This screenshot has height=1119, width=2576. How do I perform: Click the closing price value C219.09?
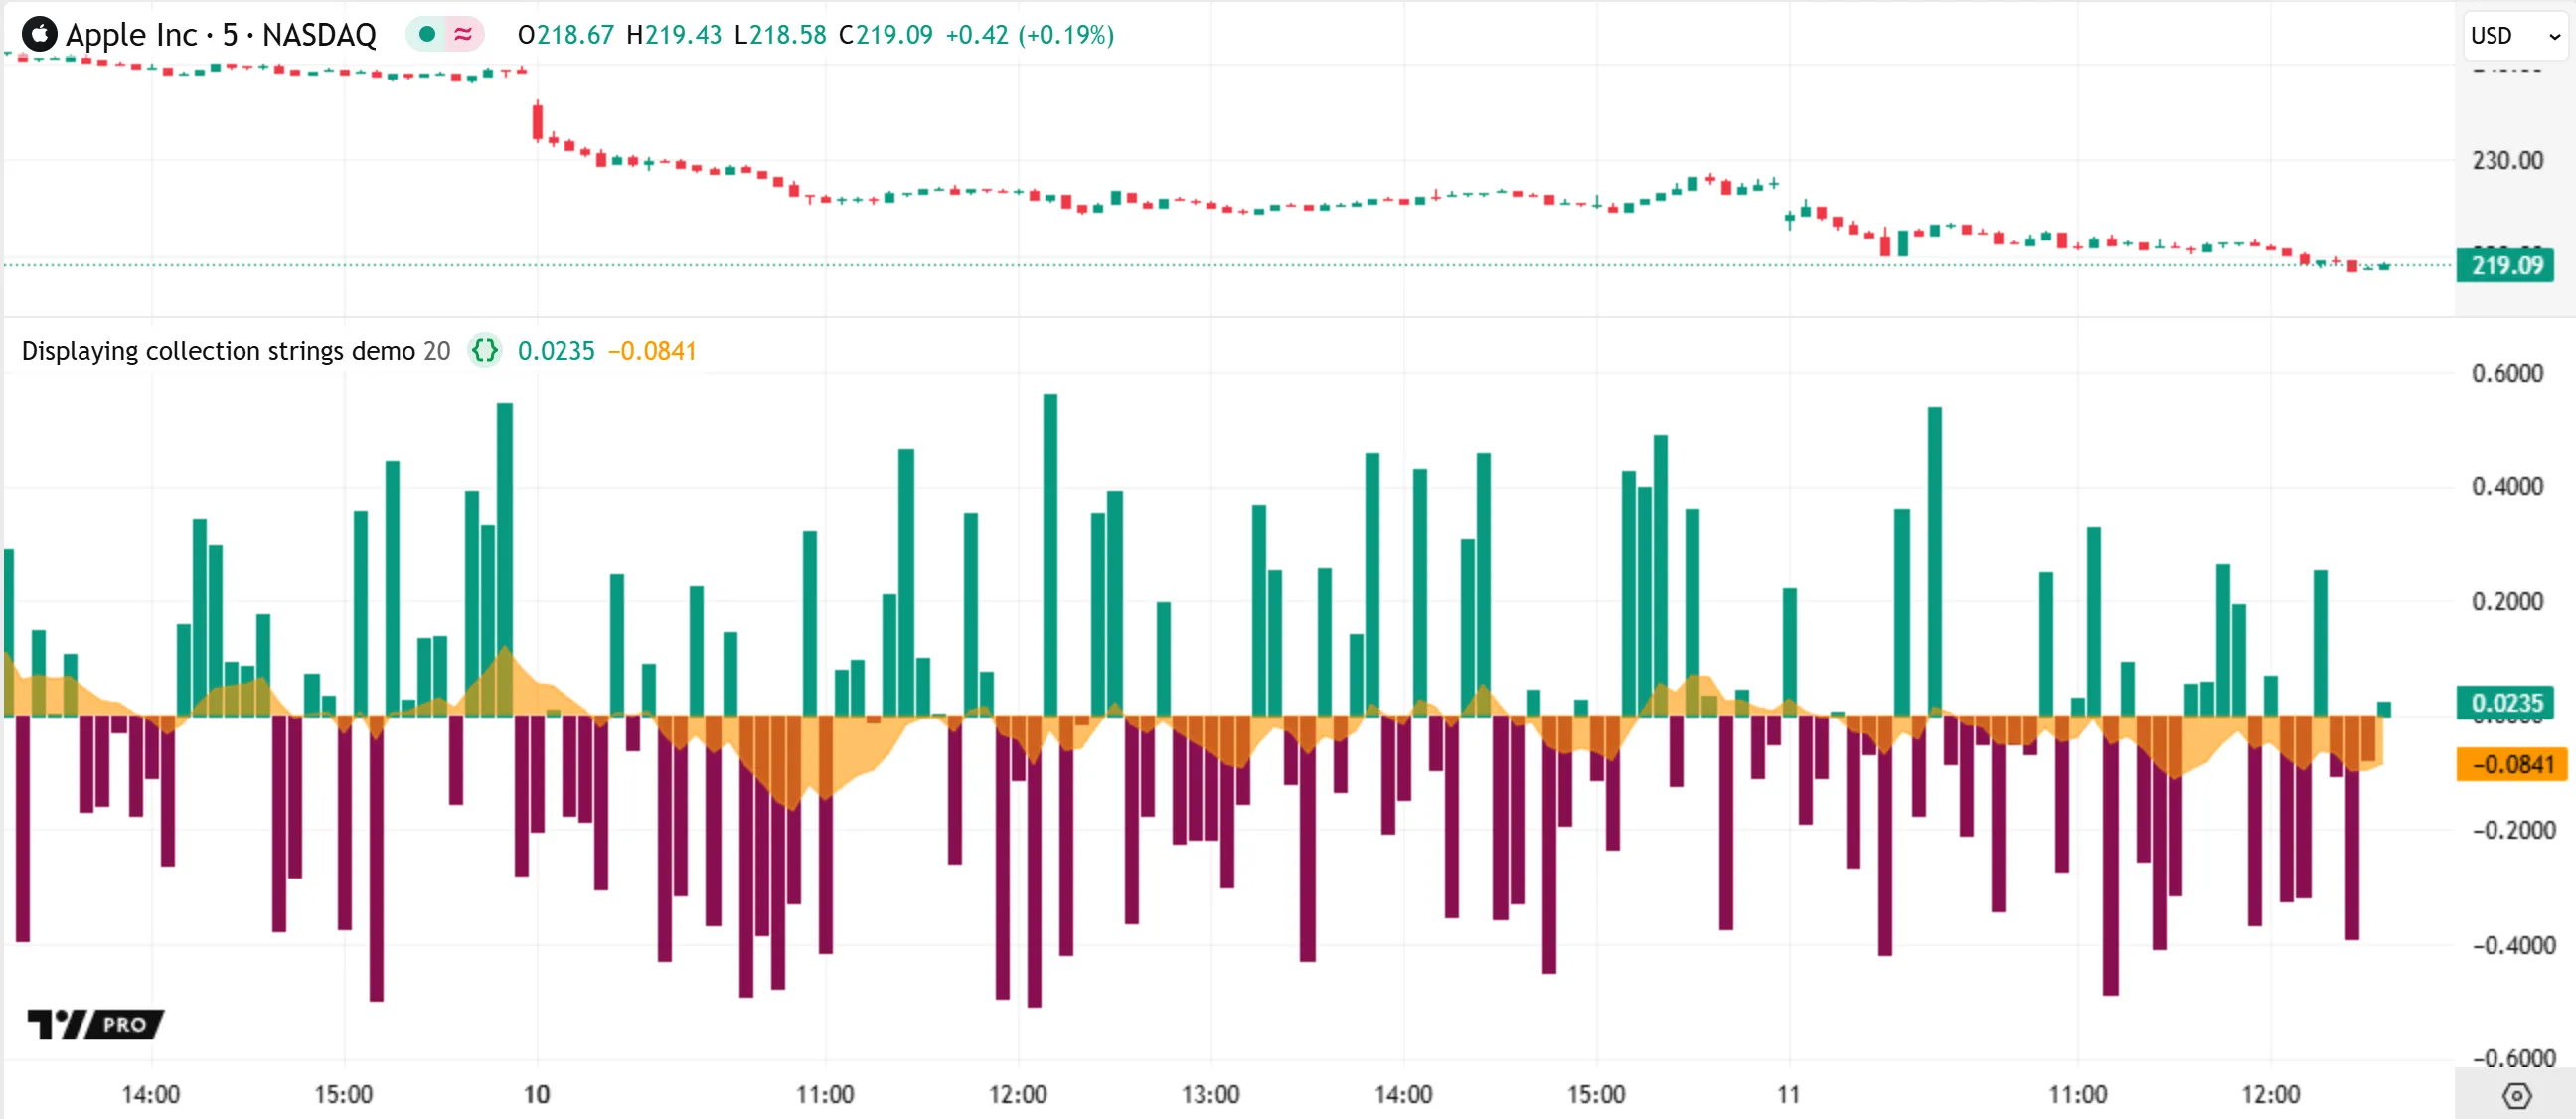tap(885, 35)
